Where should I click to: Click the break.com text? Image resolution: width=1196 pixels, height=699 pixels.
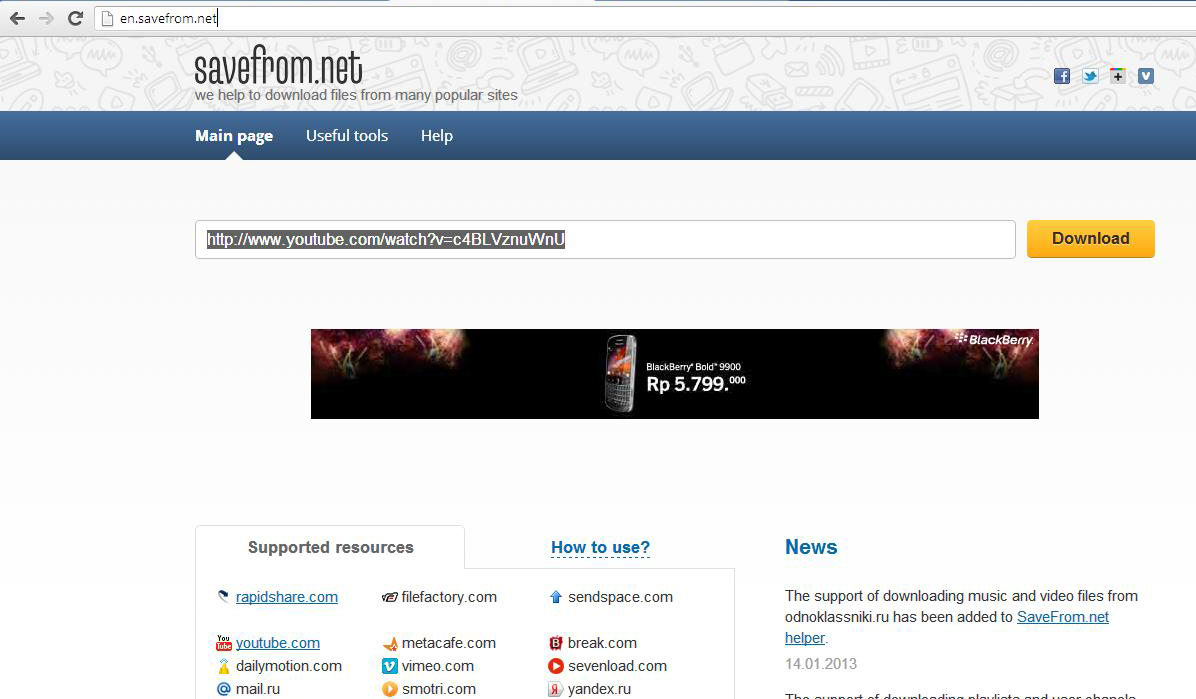click(603, 643)
